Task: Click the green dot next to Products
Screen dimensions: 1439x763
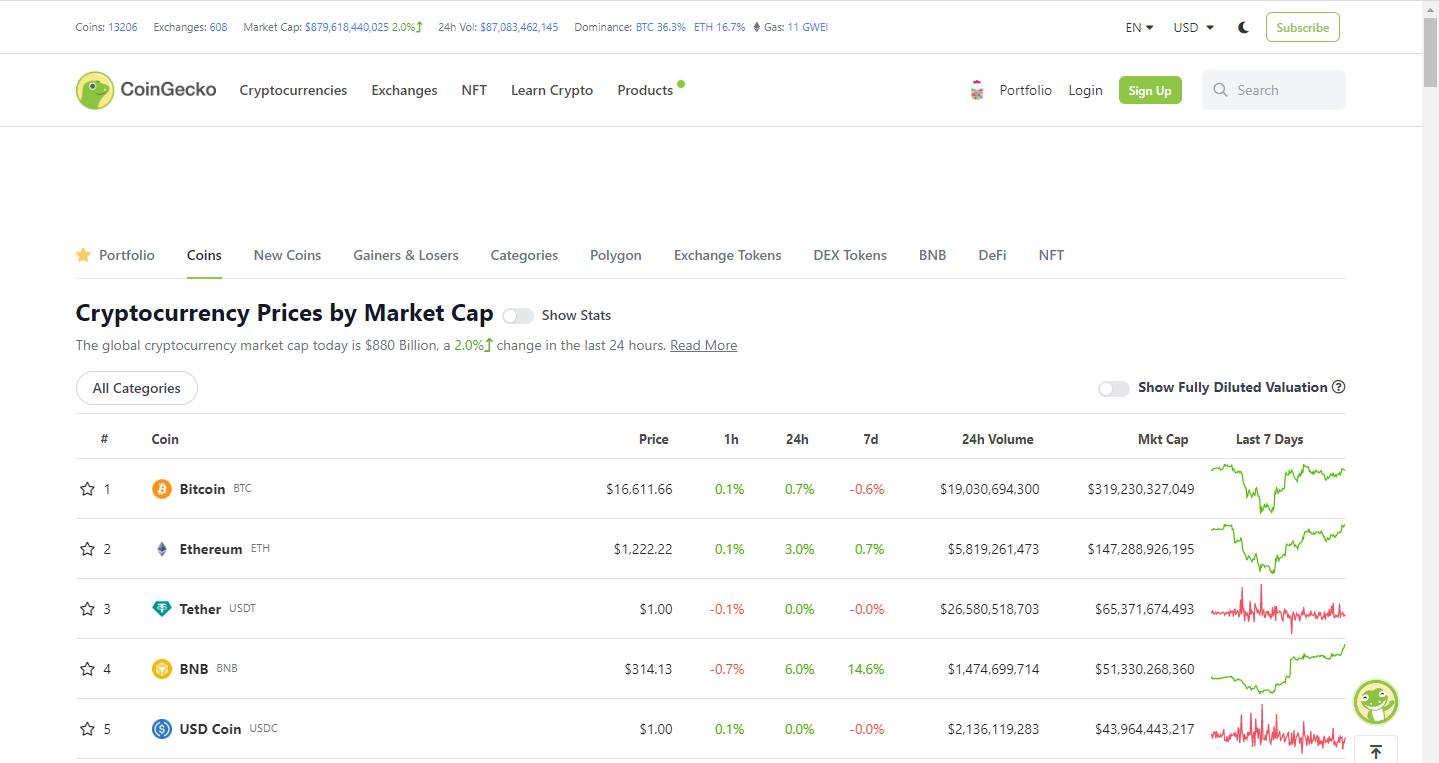Action: tap(681, 84)
